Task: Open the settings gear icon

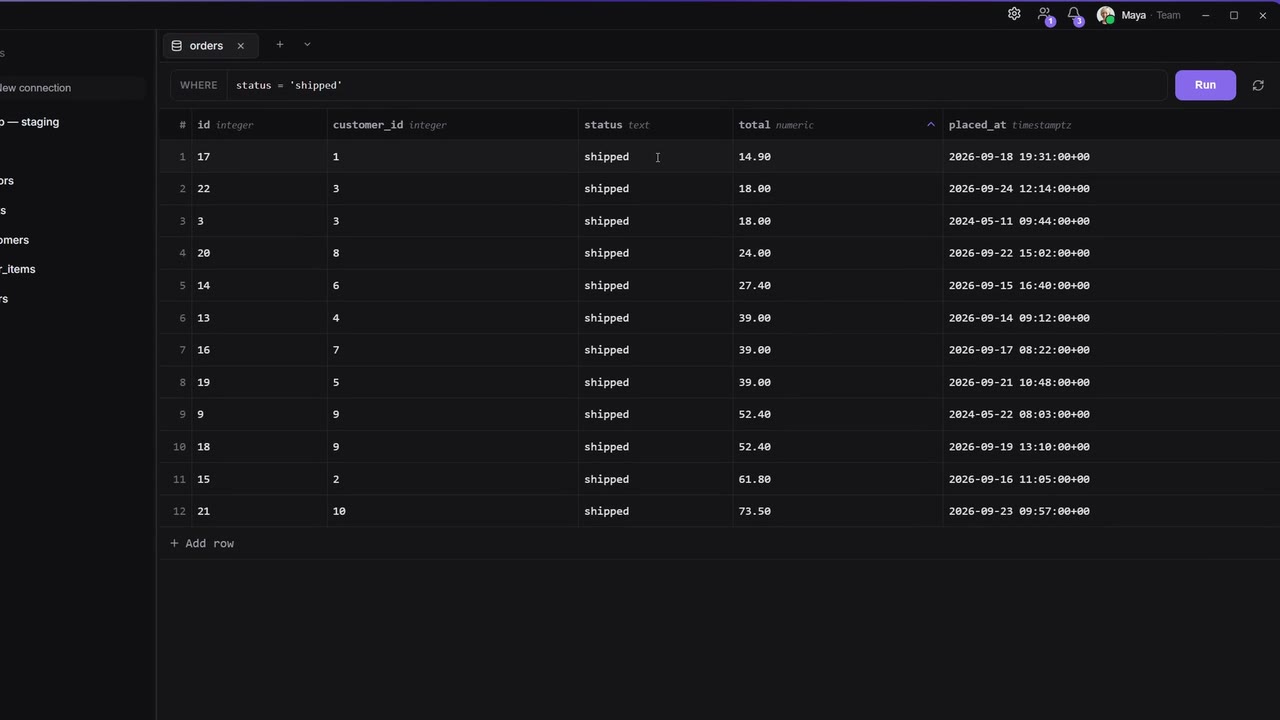Action: (1014, 14)
